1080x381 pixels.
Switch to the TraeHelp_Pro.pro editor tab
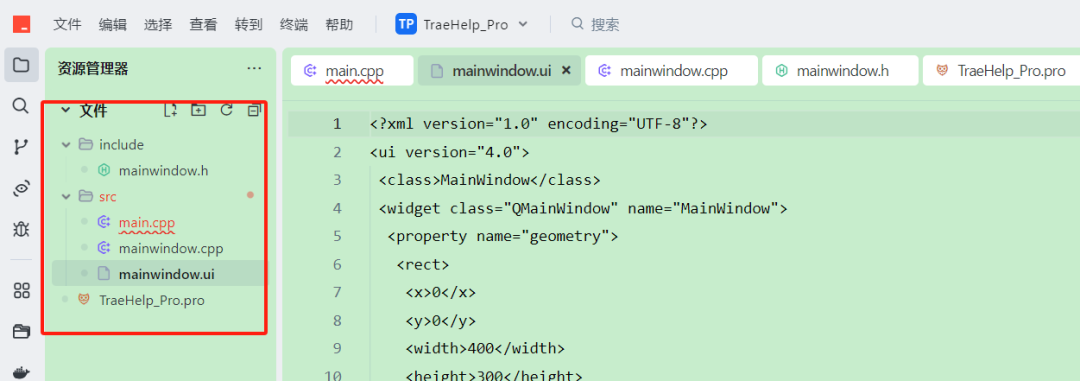tap(1001, 70)
